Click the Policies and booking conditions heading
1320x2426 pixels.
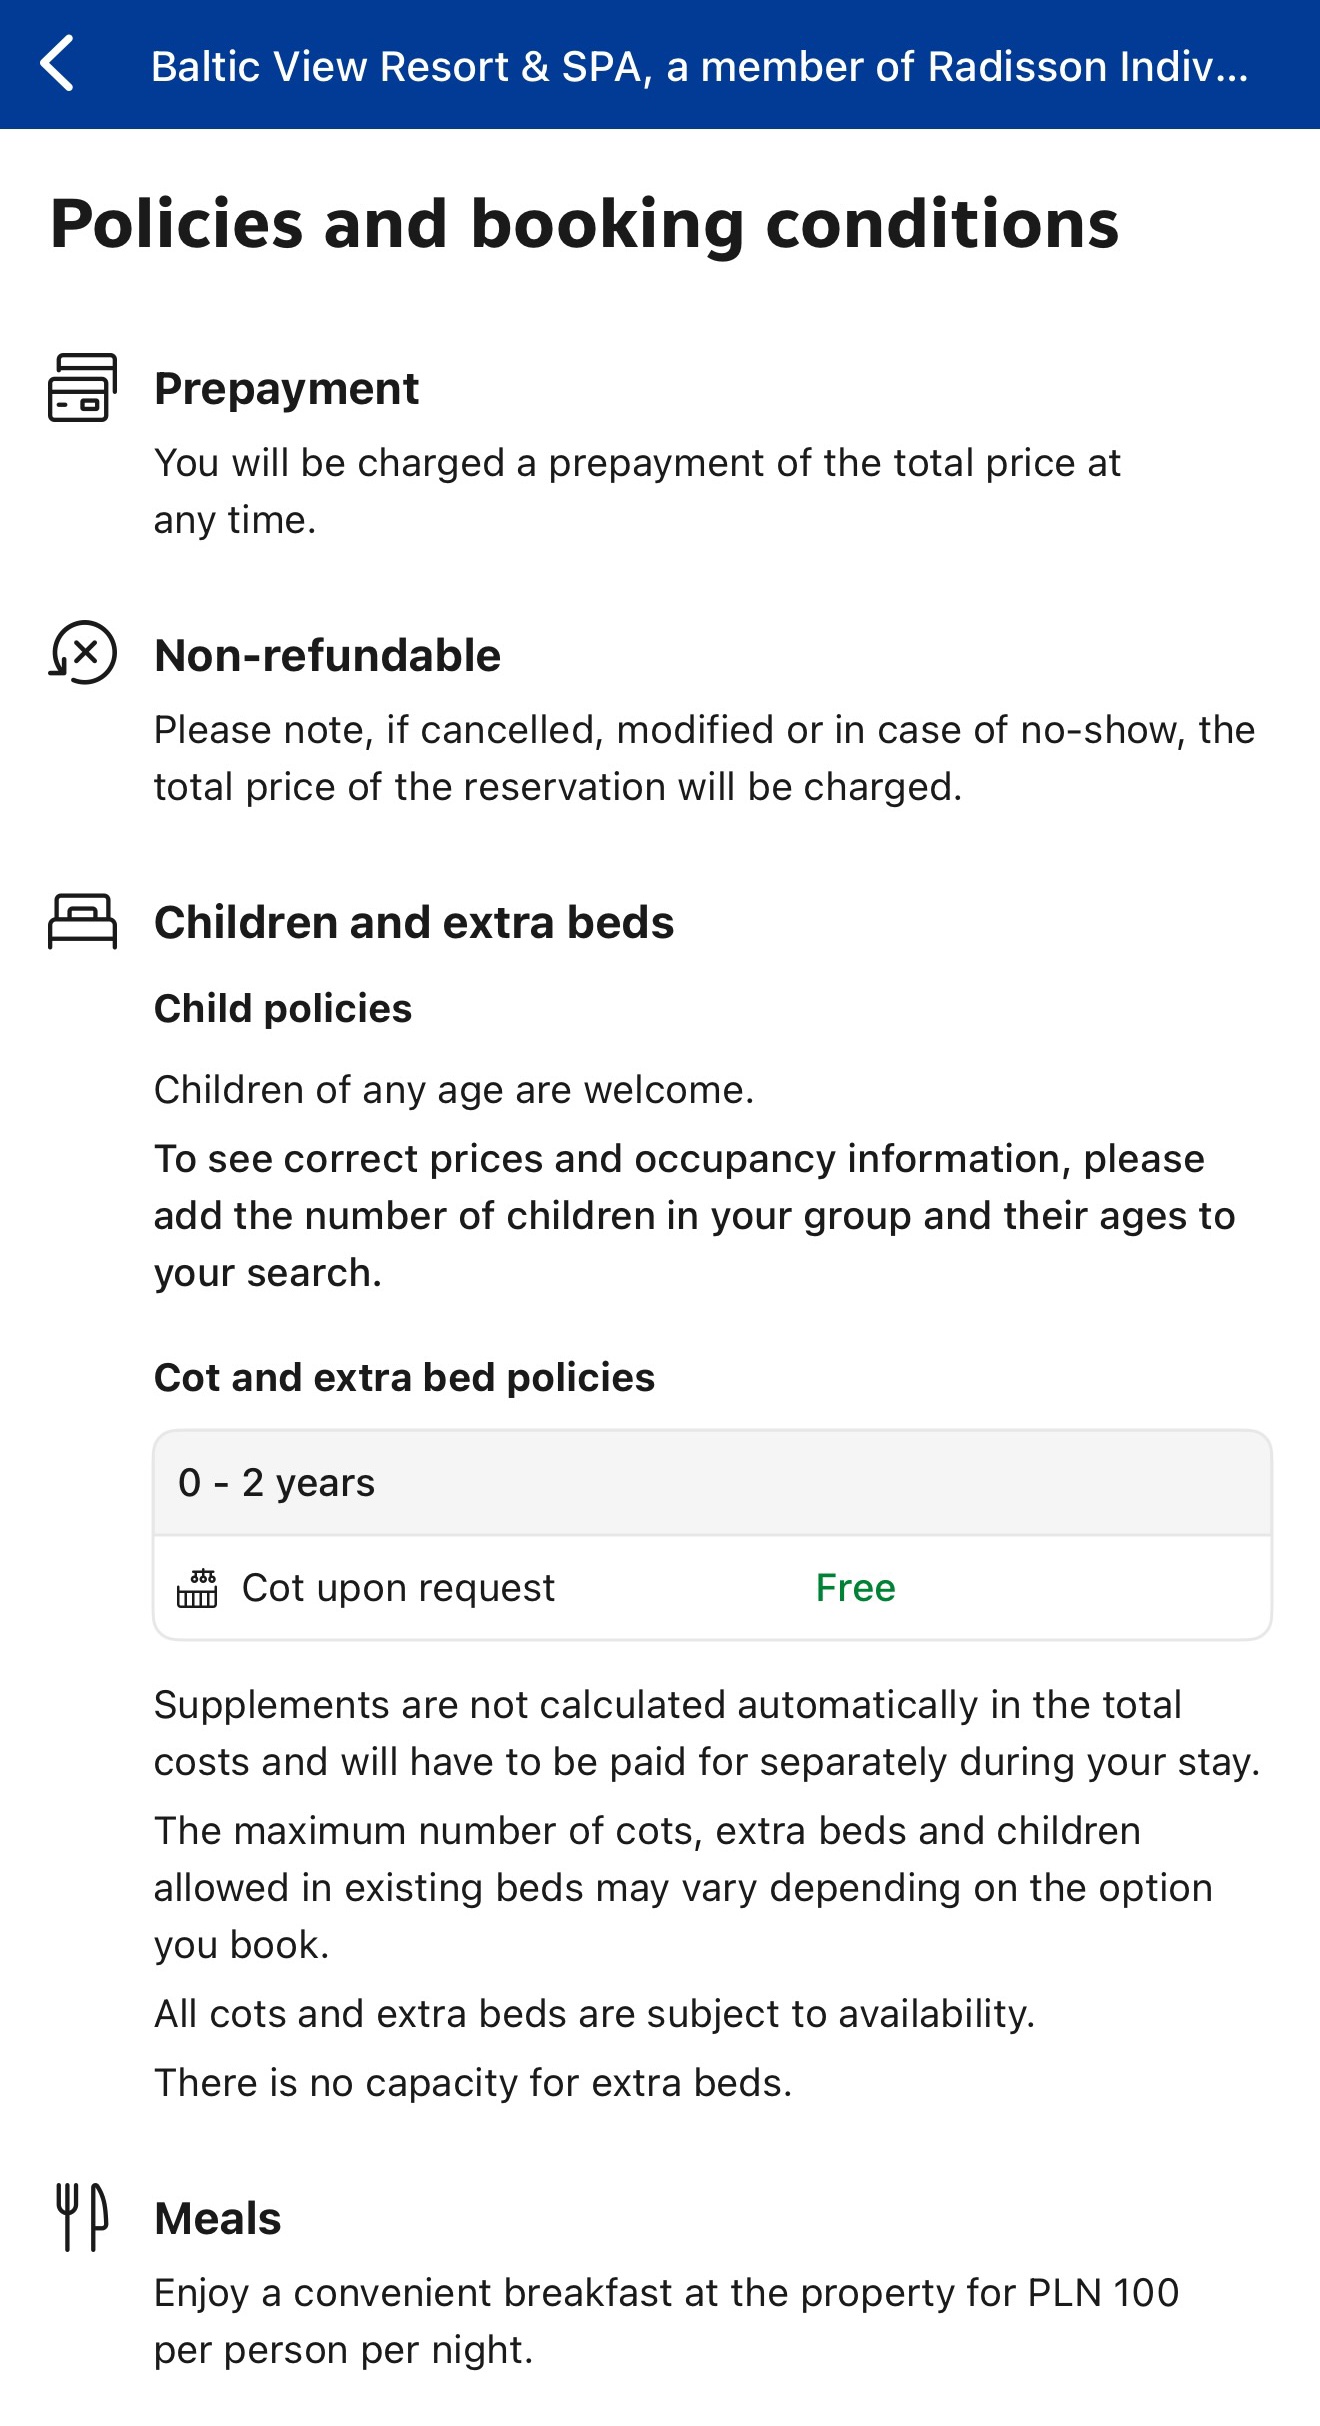[585, 224]
